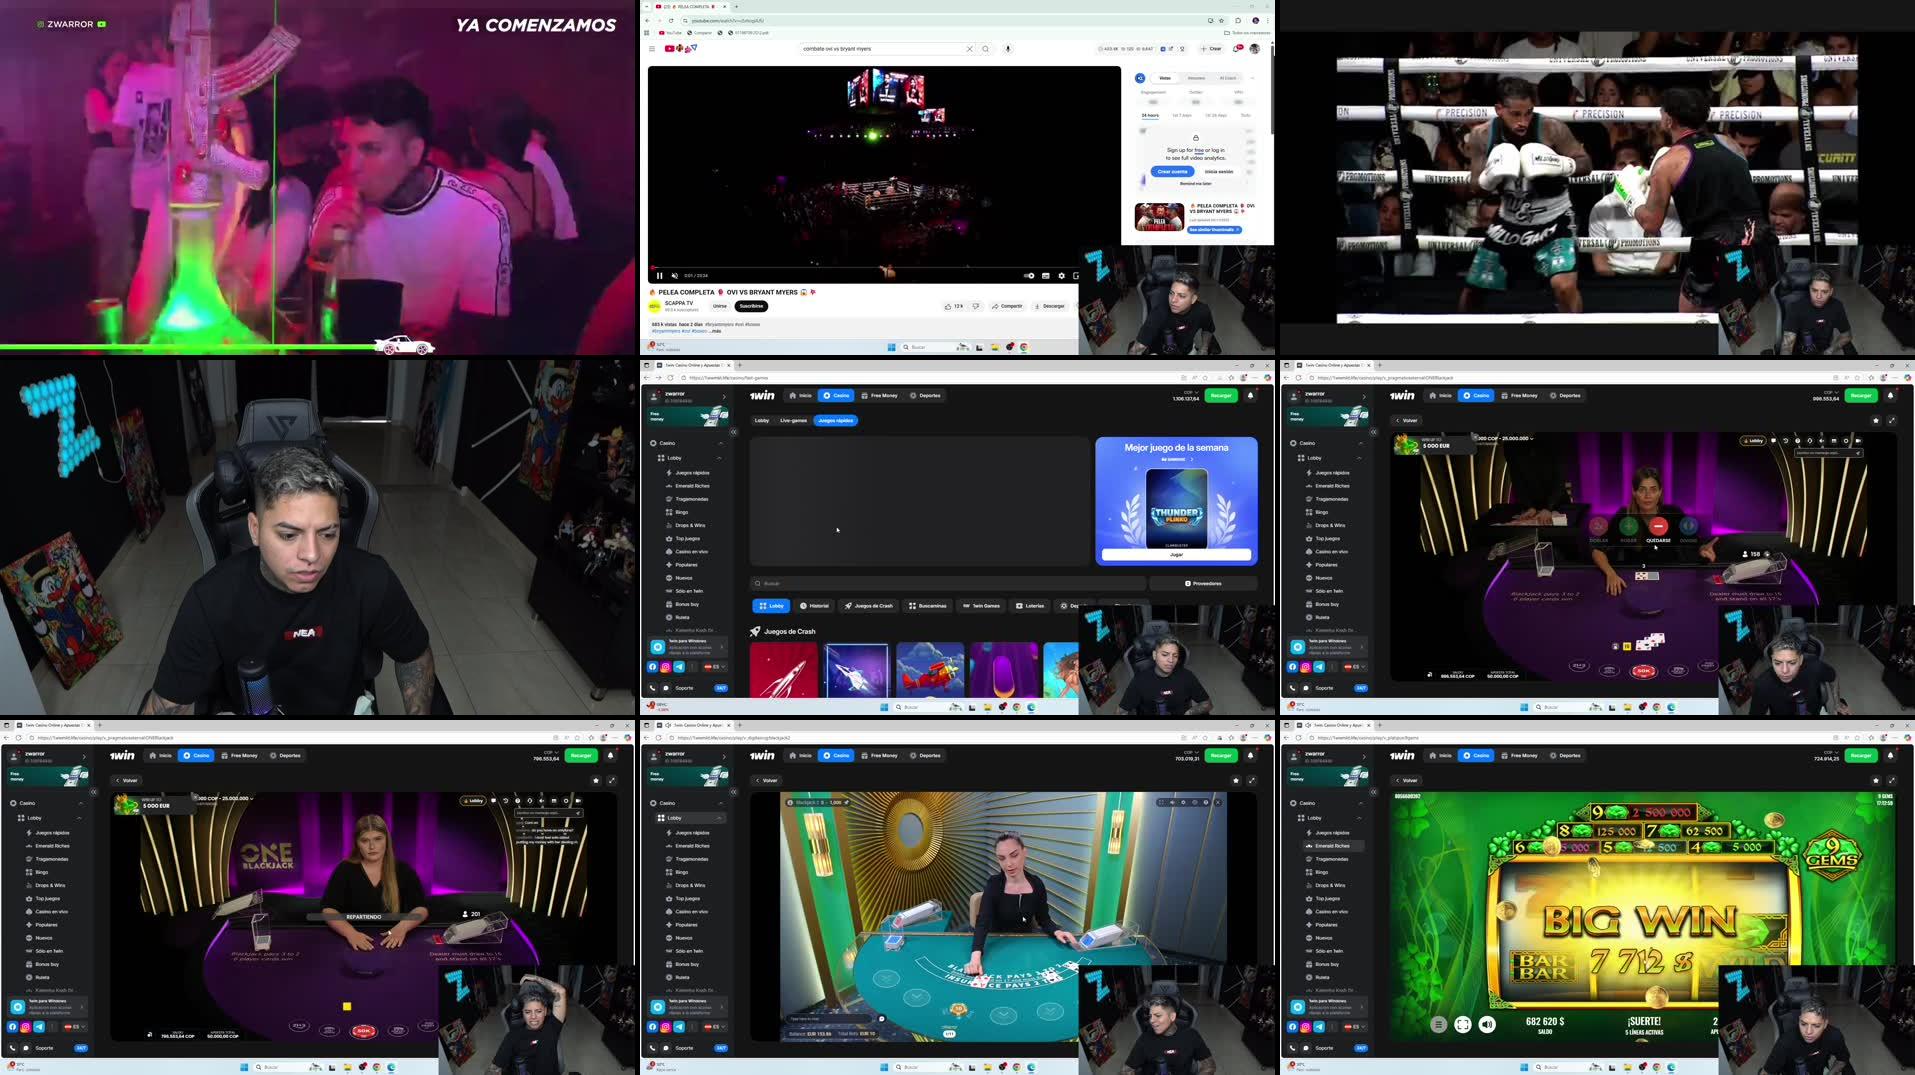Open Bingo in the lobby window sidebar

point(680,512)
